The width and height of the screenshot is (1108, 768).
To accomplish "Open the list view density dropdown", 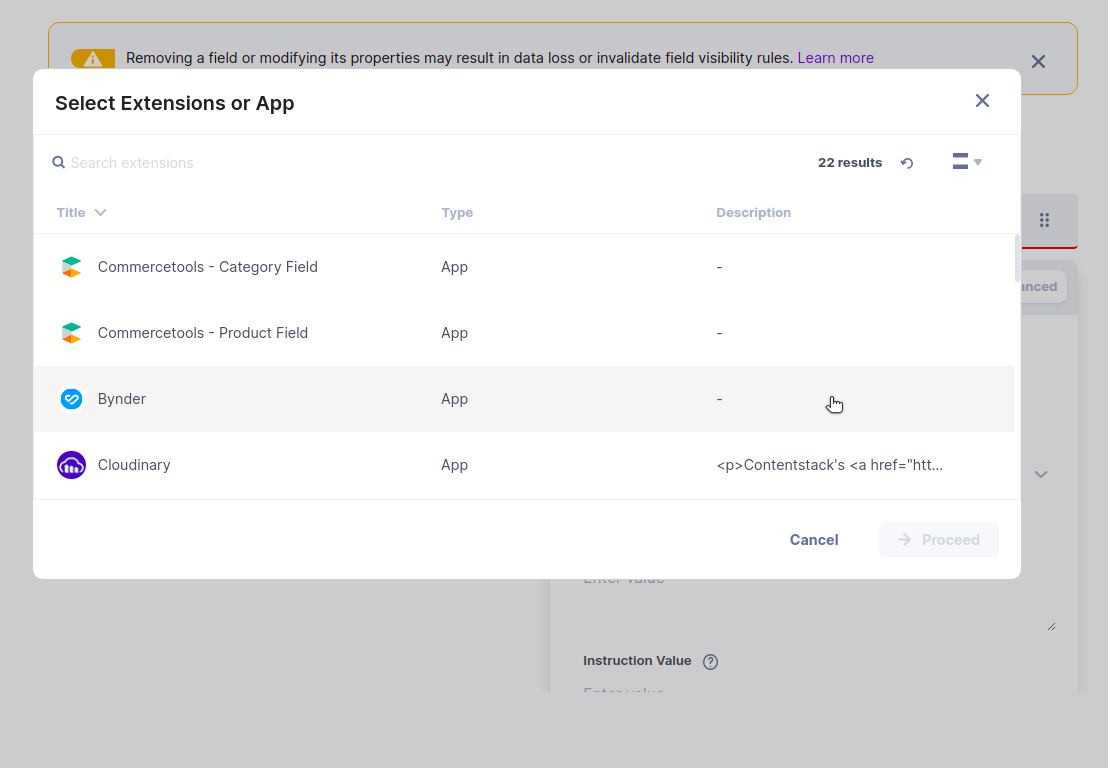I will 967,162.
